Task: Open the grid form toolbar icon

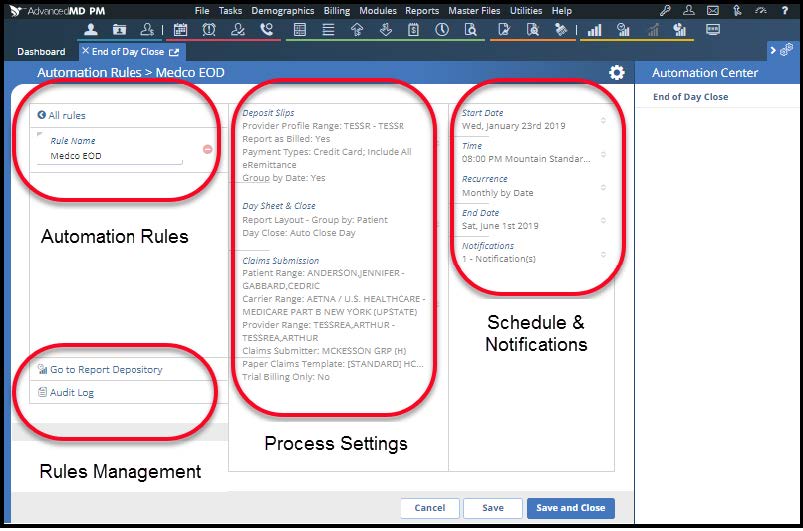Action: (300, 30)
